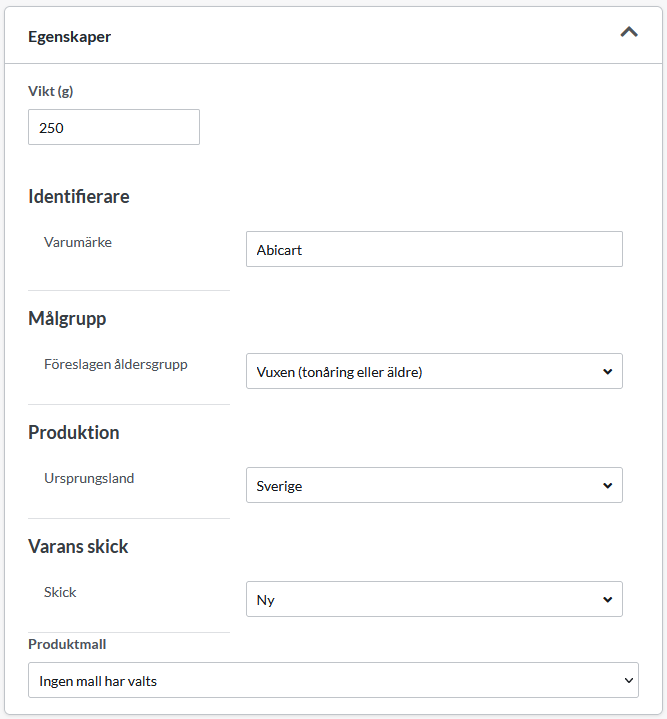The width and height of the screenshot is (667, 719).
Task: Click the Varumärke label
Action: tap(78, 242)
